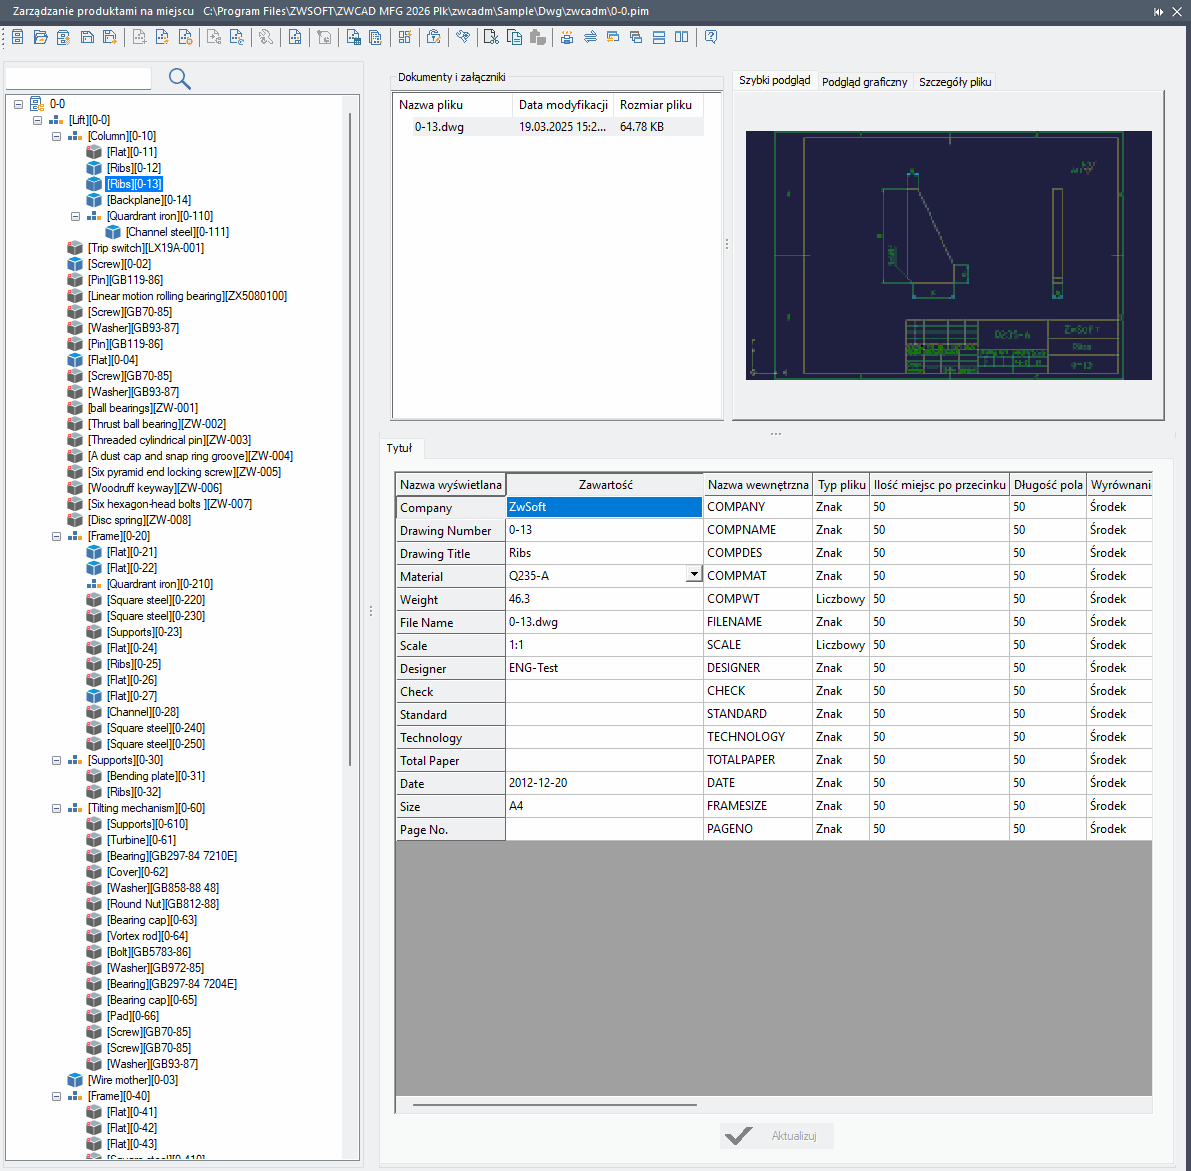The height and width of the screenshot is (1171, 1191).
Task: Click the magnifying glass search icon
Action: (x=180, y=78)
